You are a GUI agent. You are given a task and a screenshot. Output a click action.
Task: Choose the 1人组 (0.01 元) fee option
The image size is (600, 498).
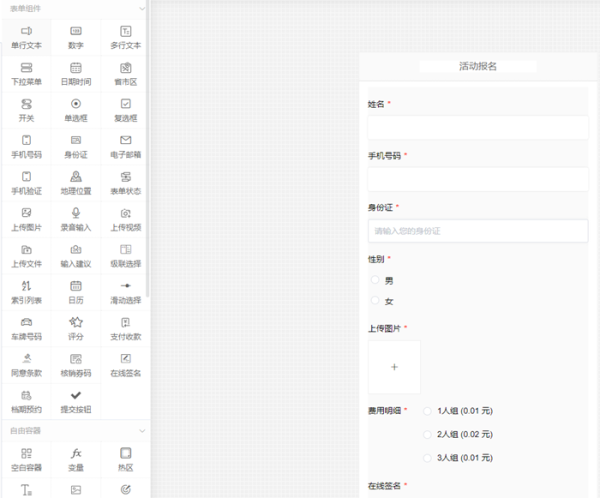(427, 411)
